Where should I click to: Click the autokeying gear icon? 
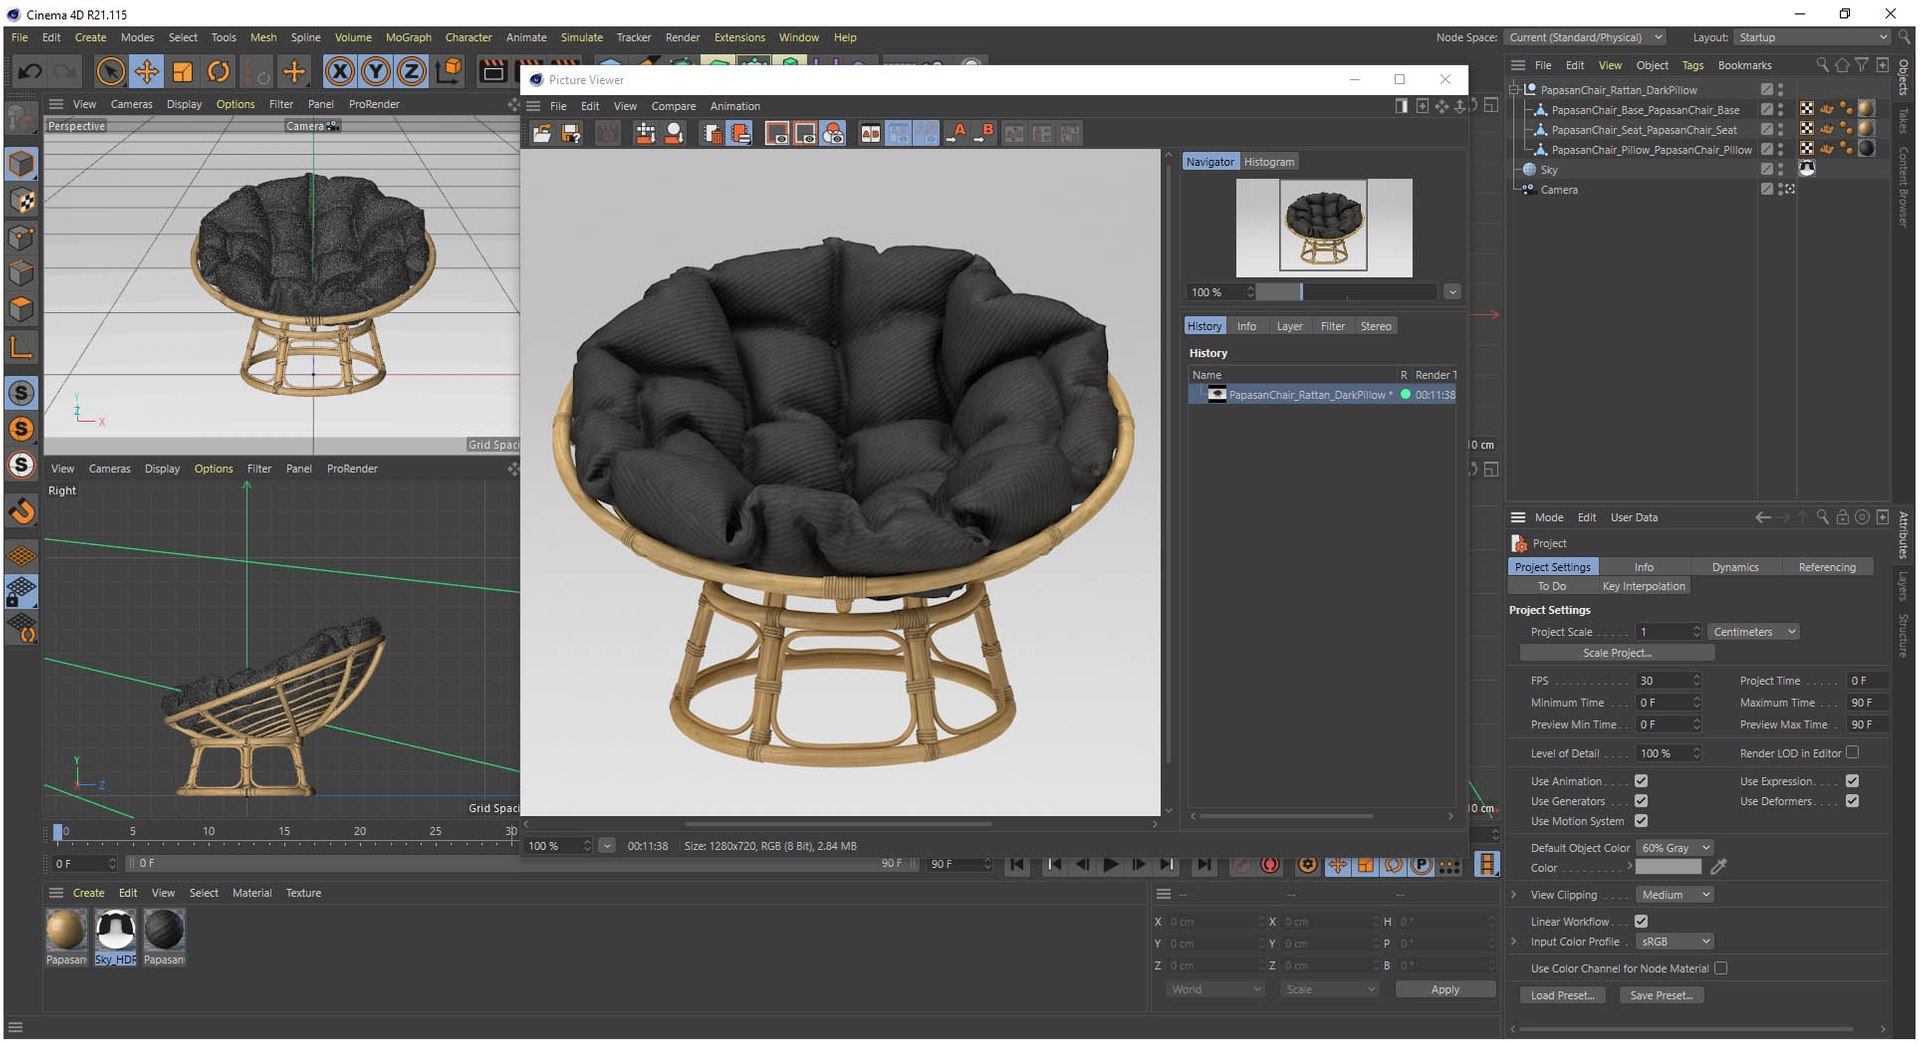pos(1307,865)
